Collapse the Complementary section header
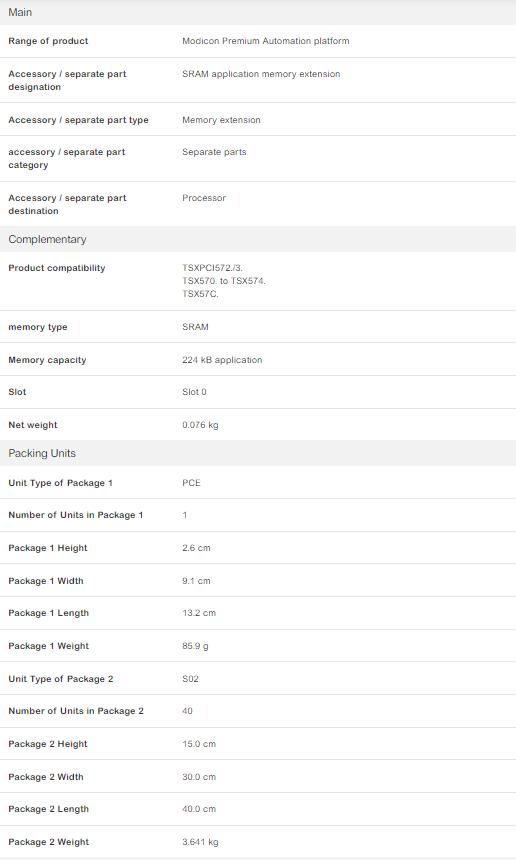The width and height of the screenshot is (516, 860). tap(258, 239)
